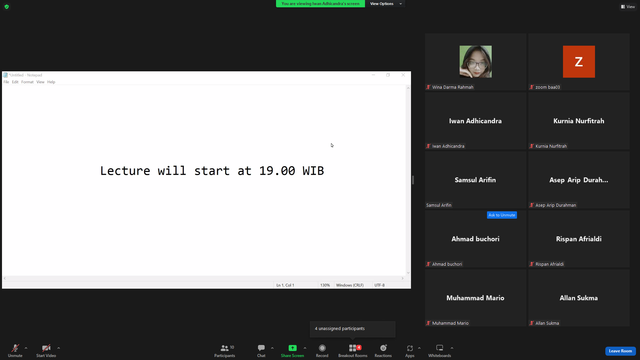Click the green Share Screen icon

tap(293, 348)
